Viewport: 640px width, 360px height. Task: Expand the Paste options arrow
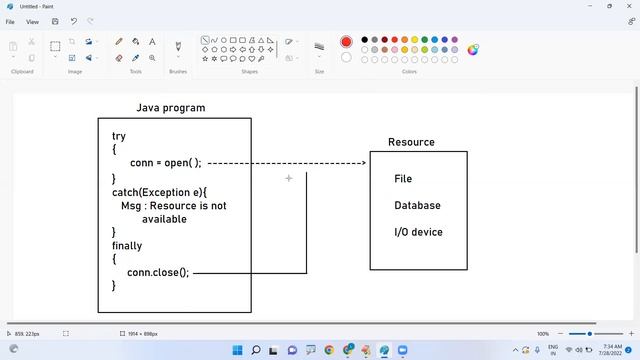point(13,57)
